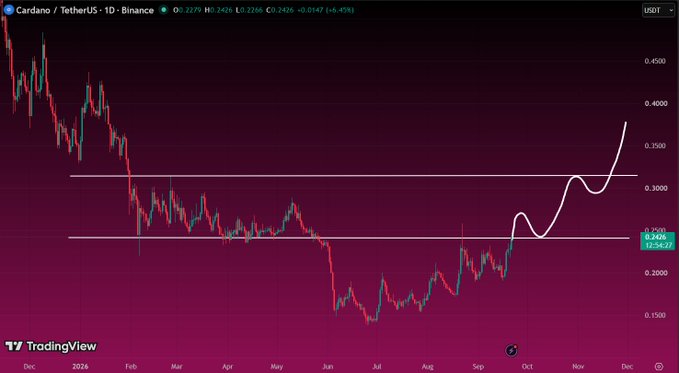
Task: Click the Oct label on time axis
Action: click(x=527, y=367)
